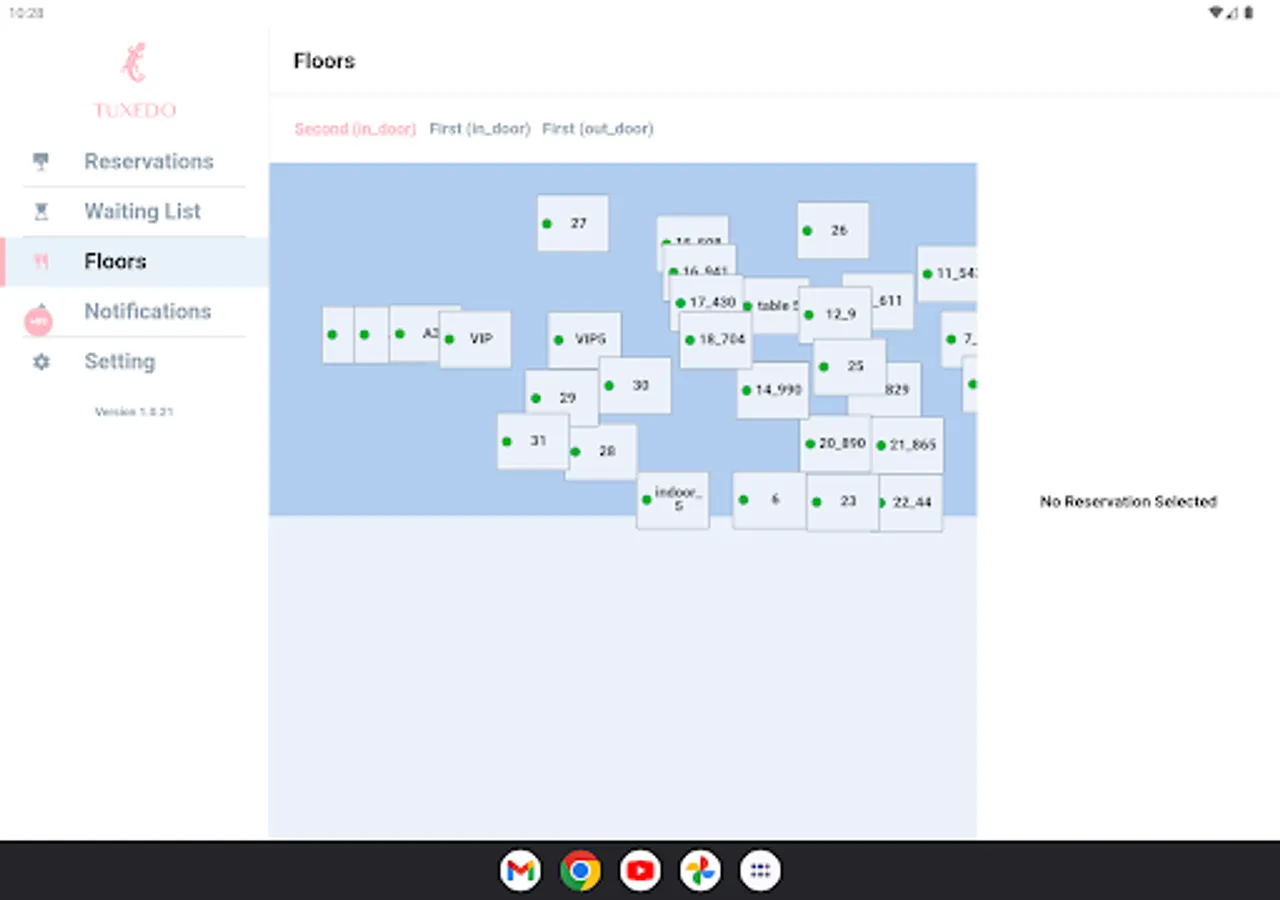Open the Notifications bell icon
The width and height of the screenshot is (1280, 900).
tap(38, 320)
